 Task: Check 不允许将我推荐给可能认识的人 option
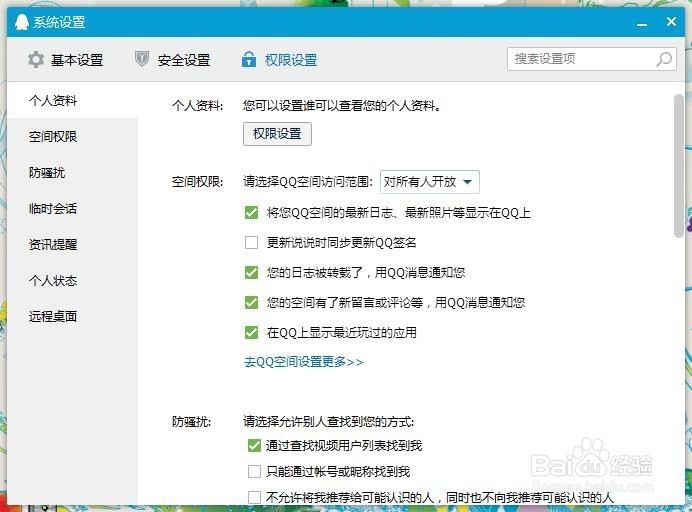coord(254,497)
